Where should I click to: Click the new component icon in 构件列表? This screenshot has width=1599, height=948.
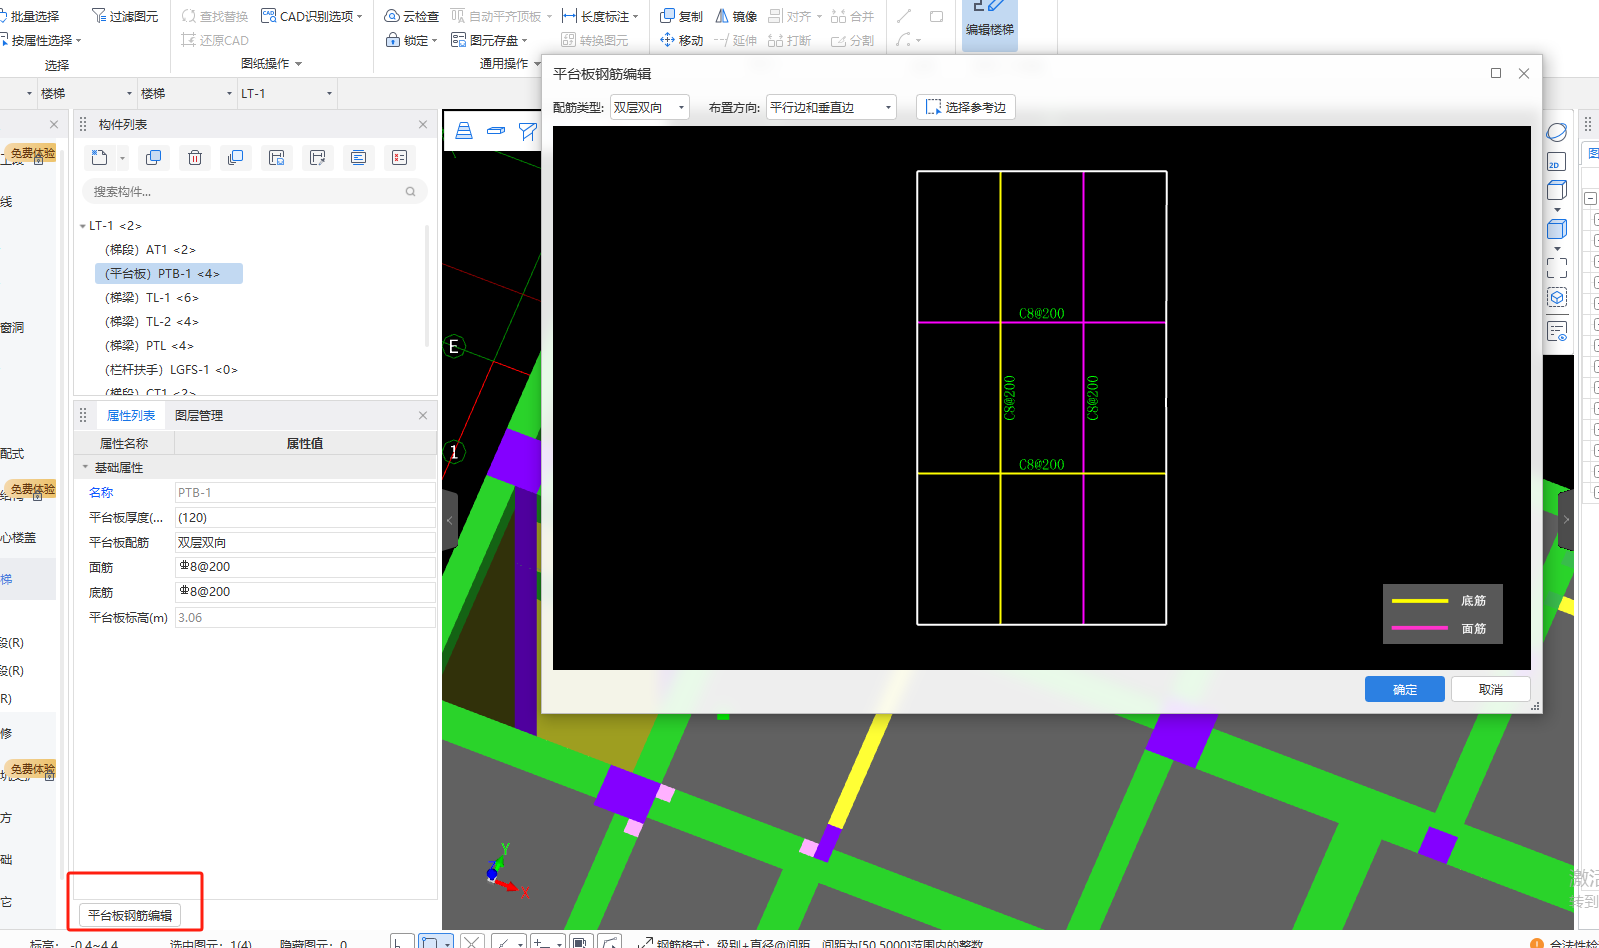coord(100,157)
